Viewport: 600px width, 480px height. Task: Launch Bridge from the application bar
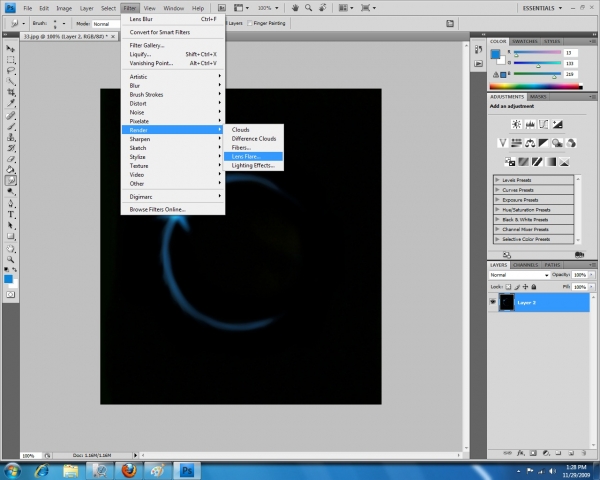point(222,8)
